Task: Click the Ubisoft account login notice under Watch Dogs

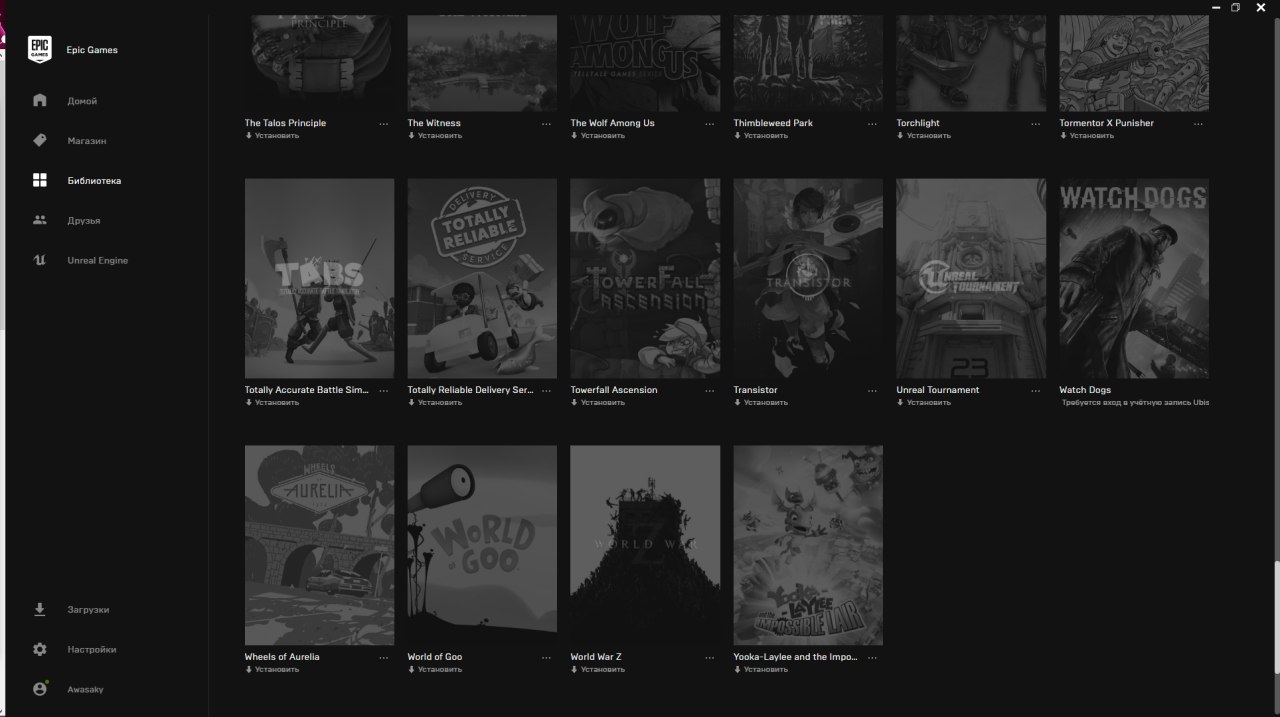Action: click(x=1134, y=403)
